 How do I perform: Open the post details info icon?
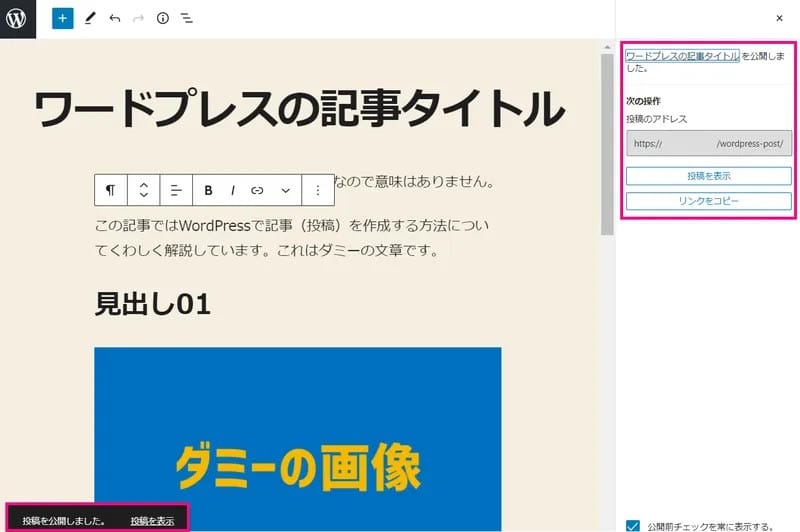pyautogui.click(x=163, y=18)
